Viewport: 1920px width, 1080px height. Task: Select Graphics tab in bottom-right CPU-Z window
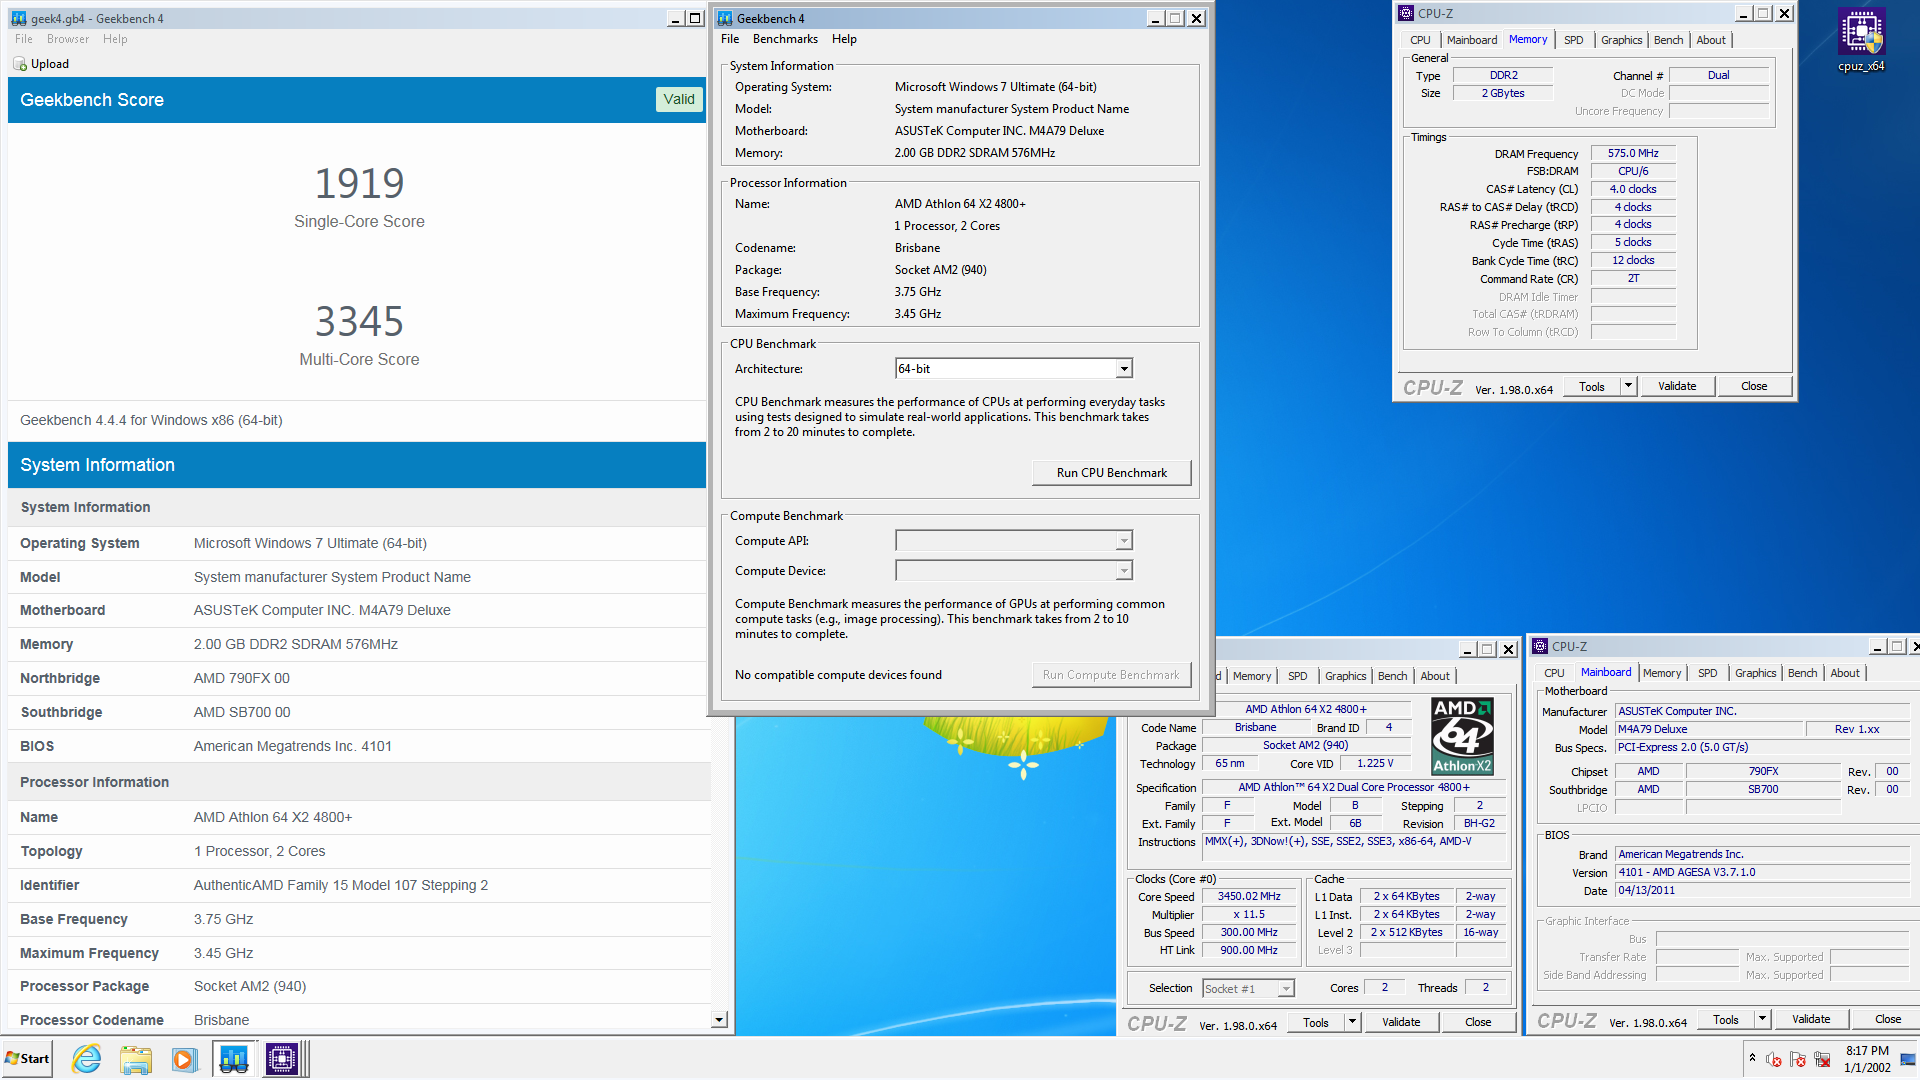1755,673
